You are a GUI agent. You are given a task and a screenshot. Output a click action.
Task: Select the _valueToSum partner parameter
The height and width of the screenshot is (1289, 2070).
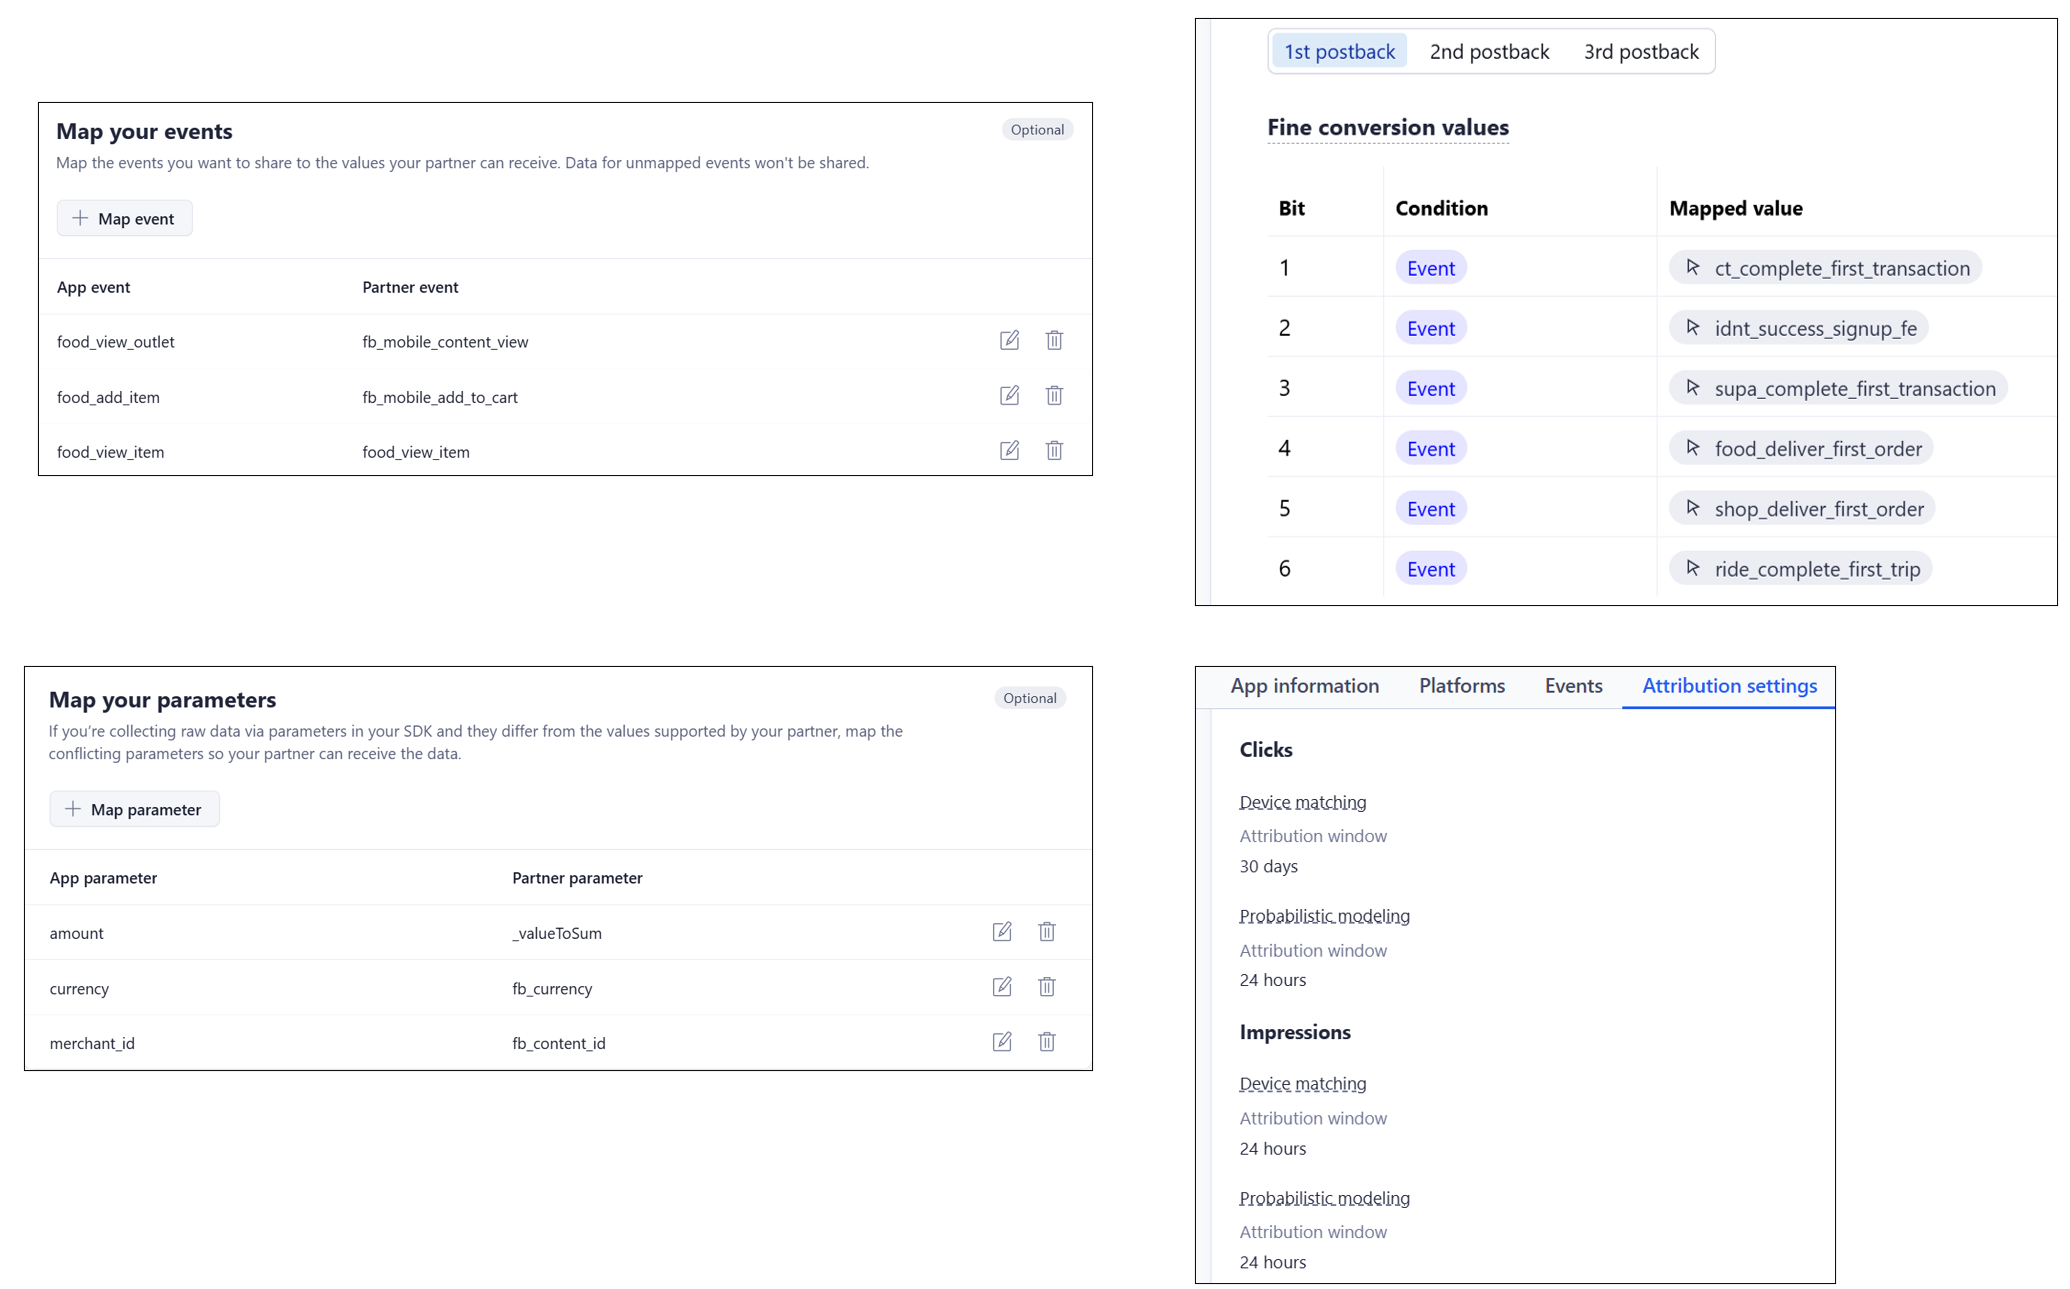coord(557,933)
